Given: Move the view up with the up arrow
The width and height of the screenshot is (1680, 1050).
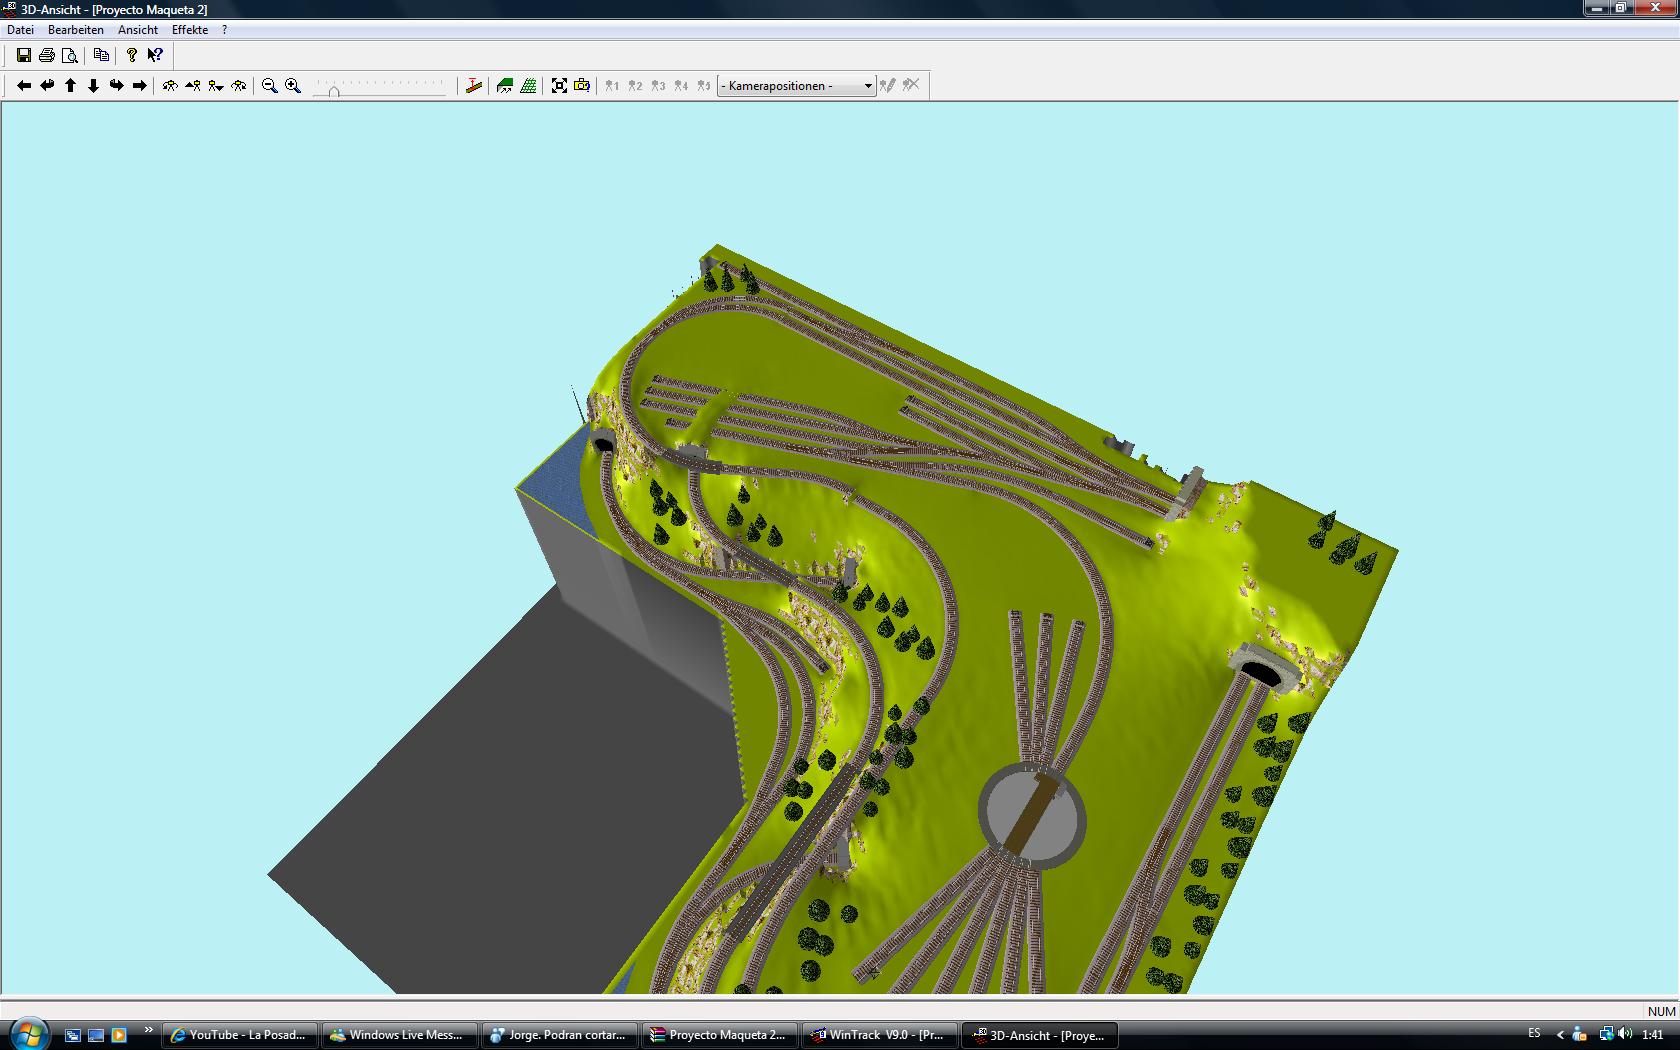Looking at the screenshot, I should (x=70, y=86).
